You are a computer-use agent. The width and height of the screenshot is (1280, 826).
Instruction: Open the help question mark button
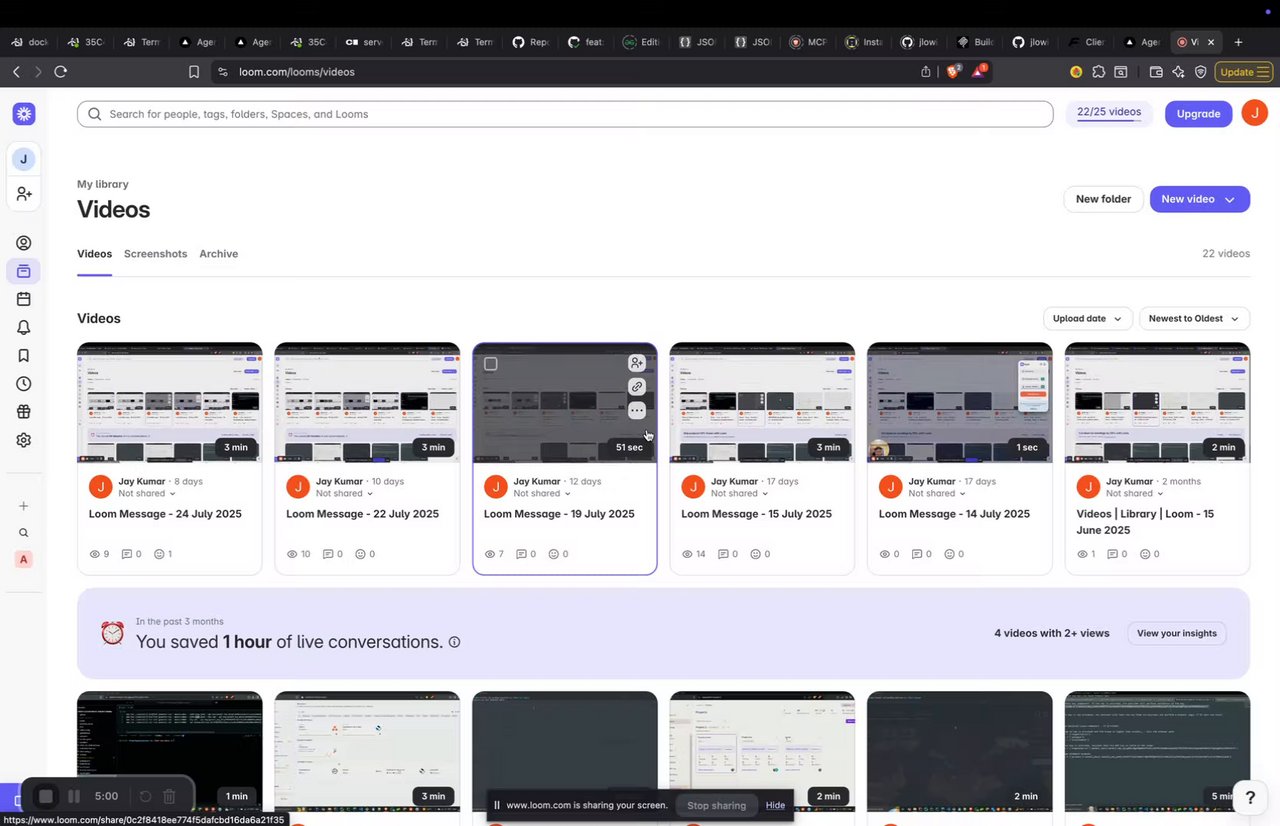(x=1250, y=797)
